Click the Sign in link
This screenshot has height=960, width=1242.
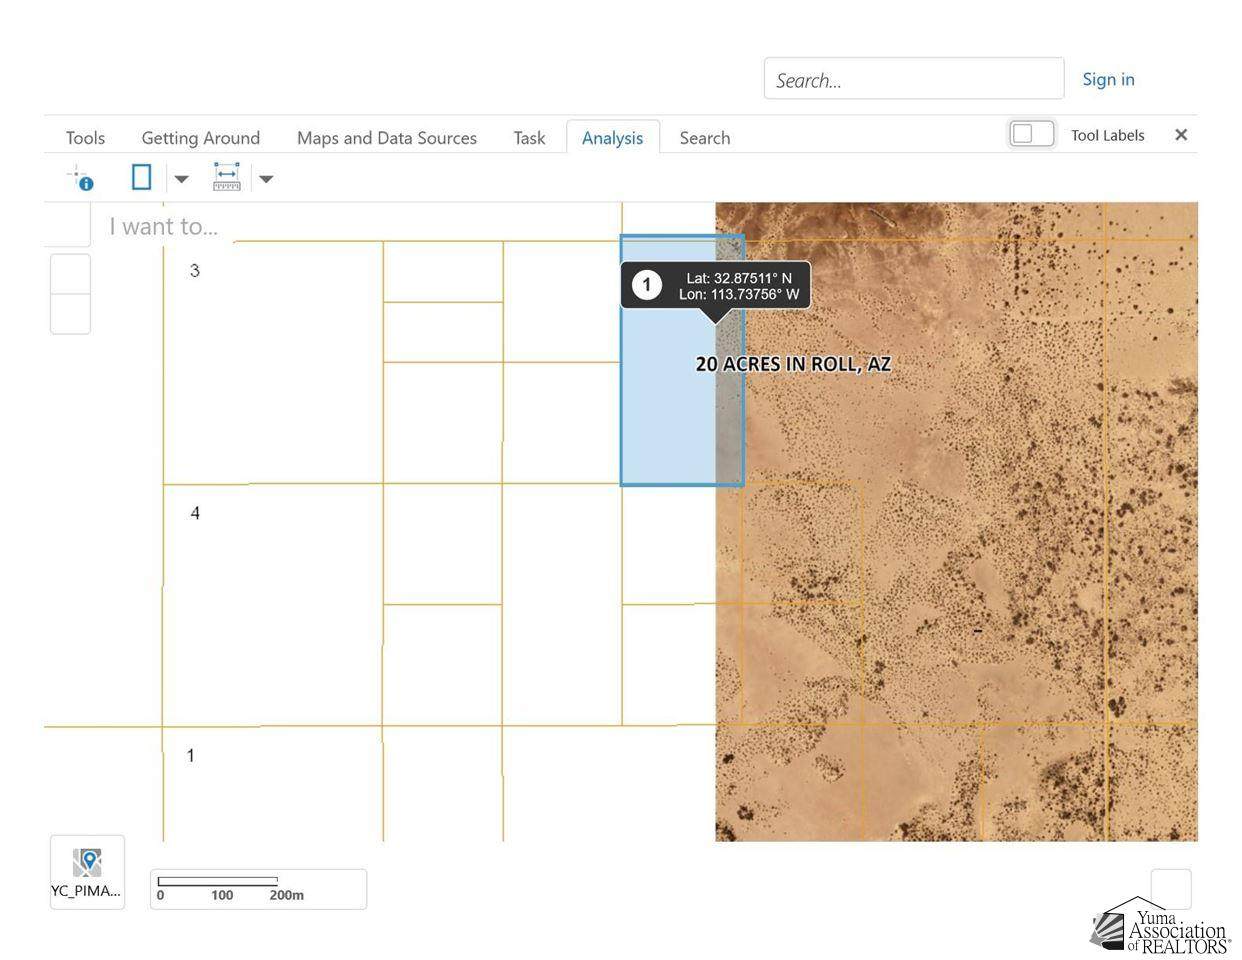pyautogui.click(x=1108, y=79)
